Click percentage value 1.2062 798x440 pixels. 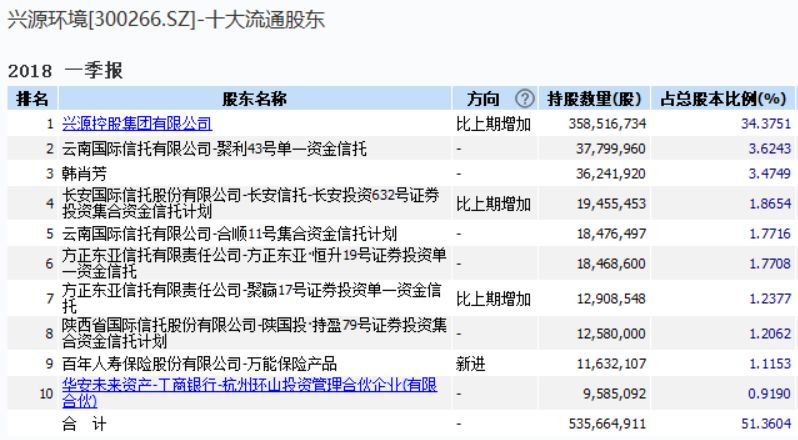coord(770,333)
